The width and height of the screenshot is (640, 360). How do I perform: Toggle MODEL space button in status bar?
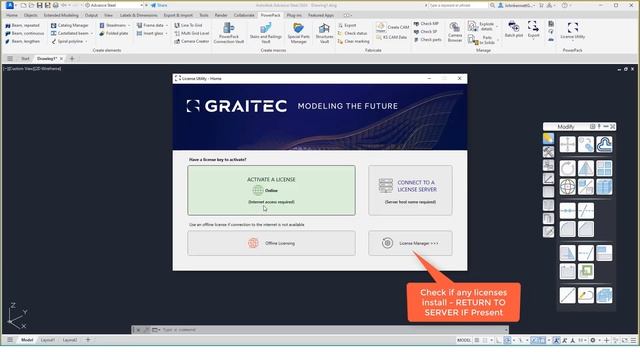[x=464, y=340]
